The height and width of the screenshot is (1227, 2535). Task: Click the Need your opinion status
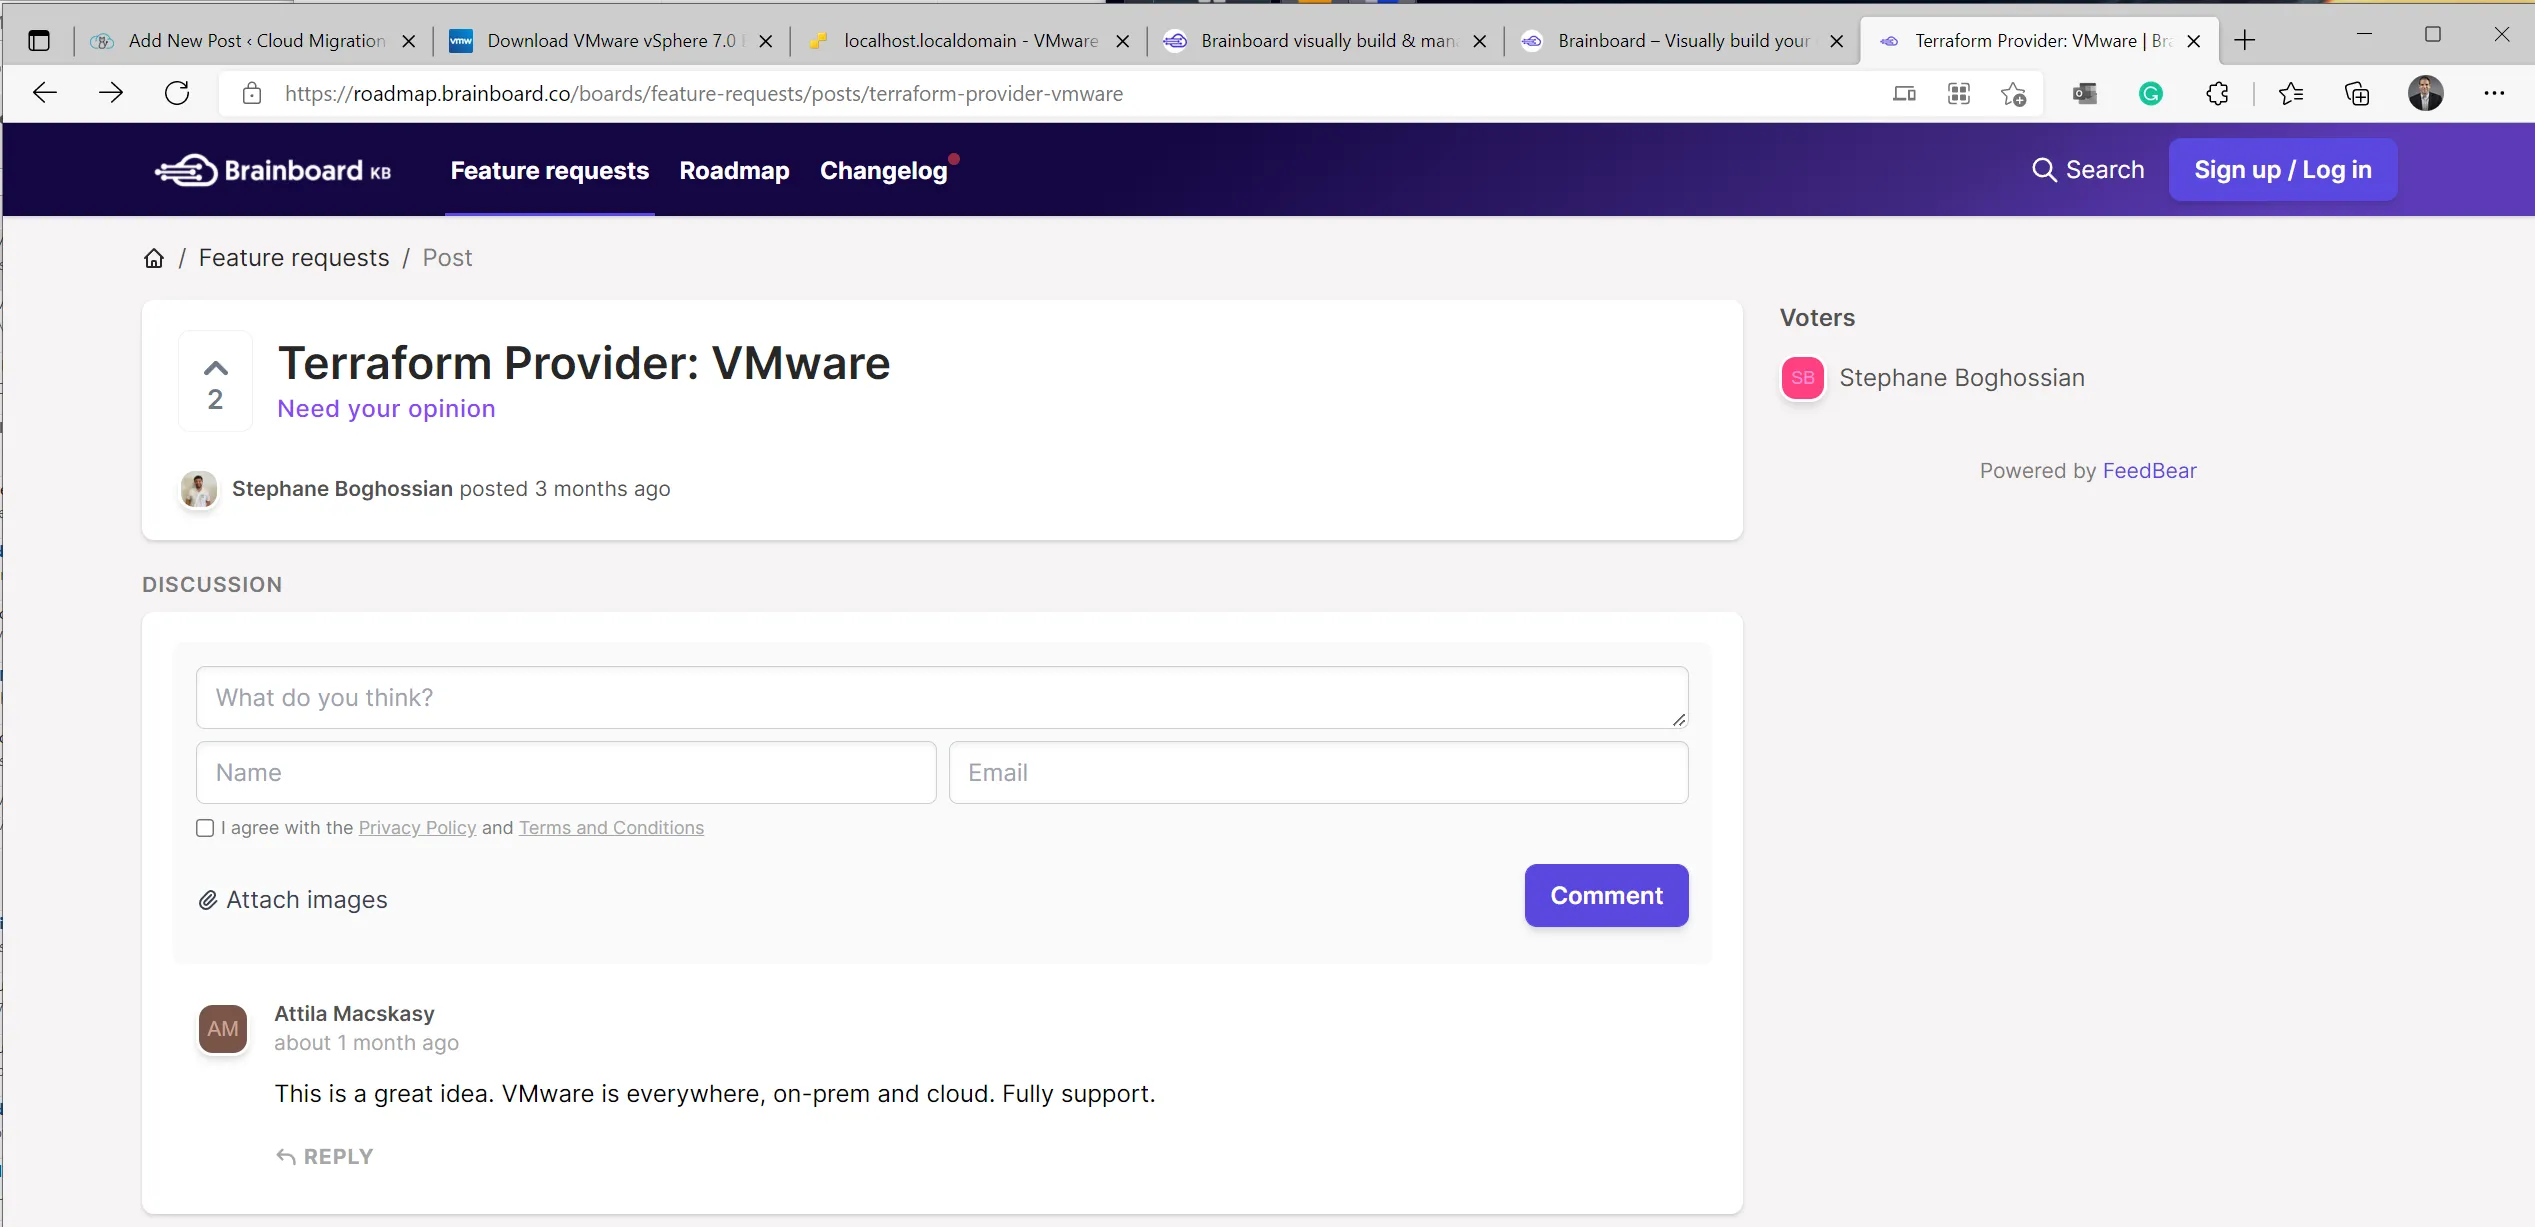coord(386,409)
